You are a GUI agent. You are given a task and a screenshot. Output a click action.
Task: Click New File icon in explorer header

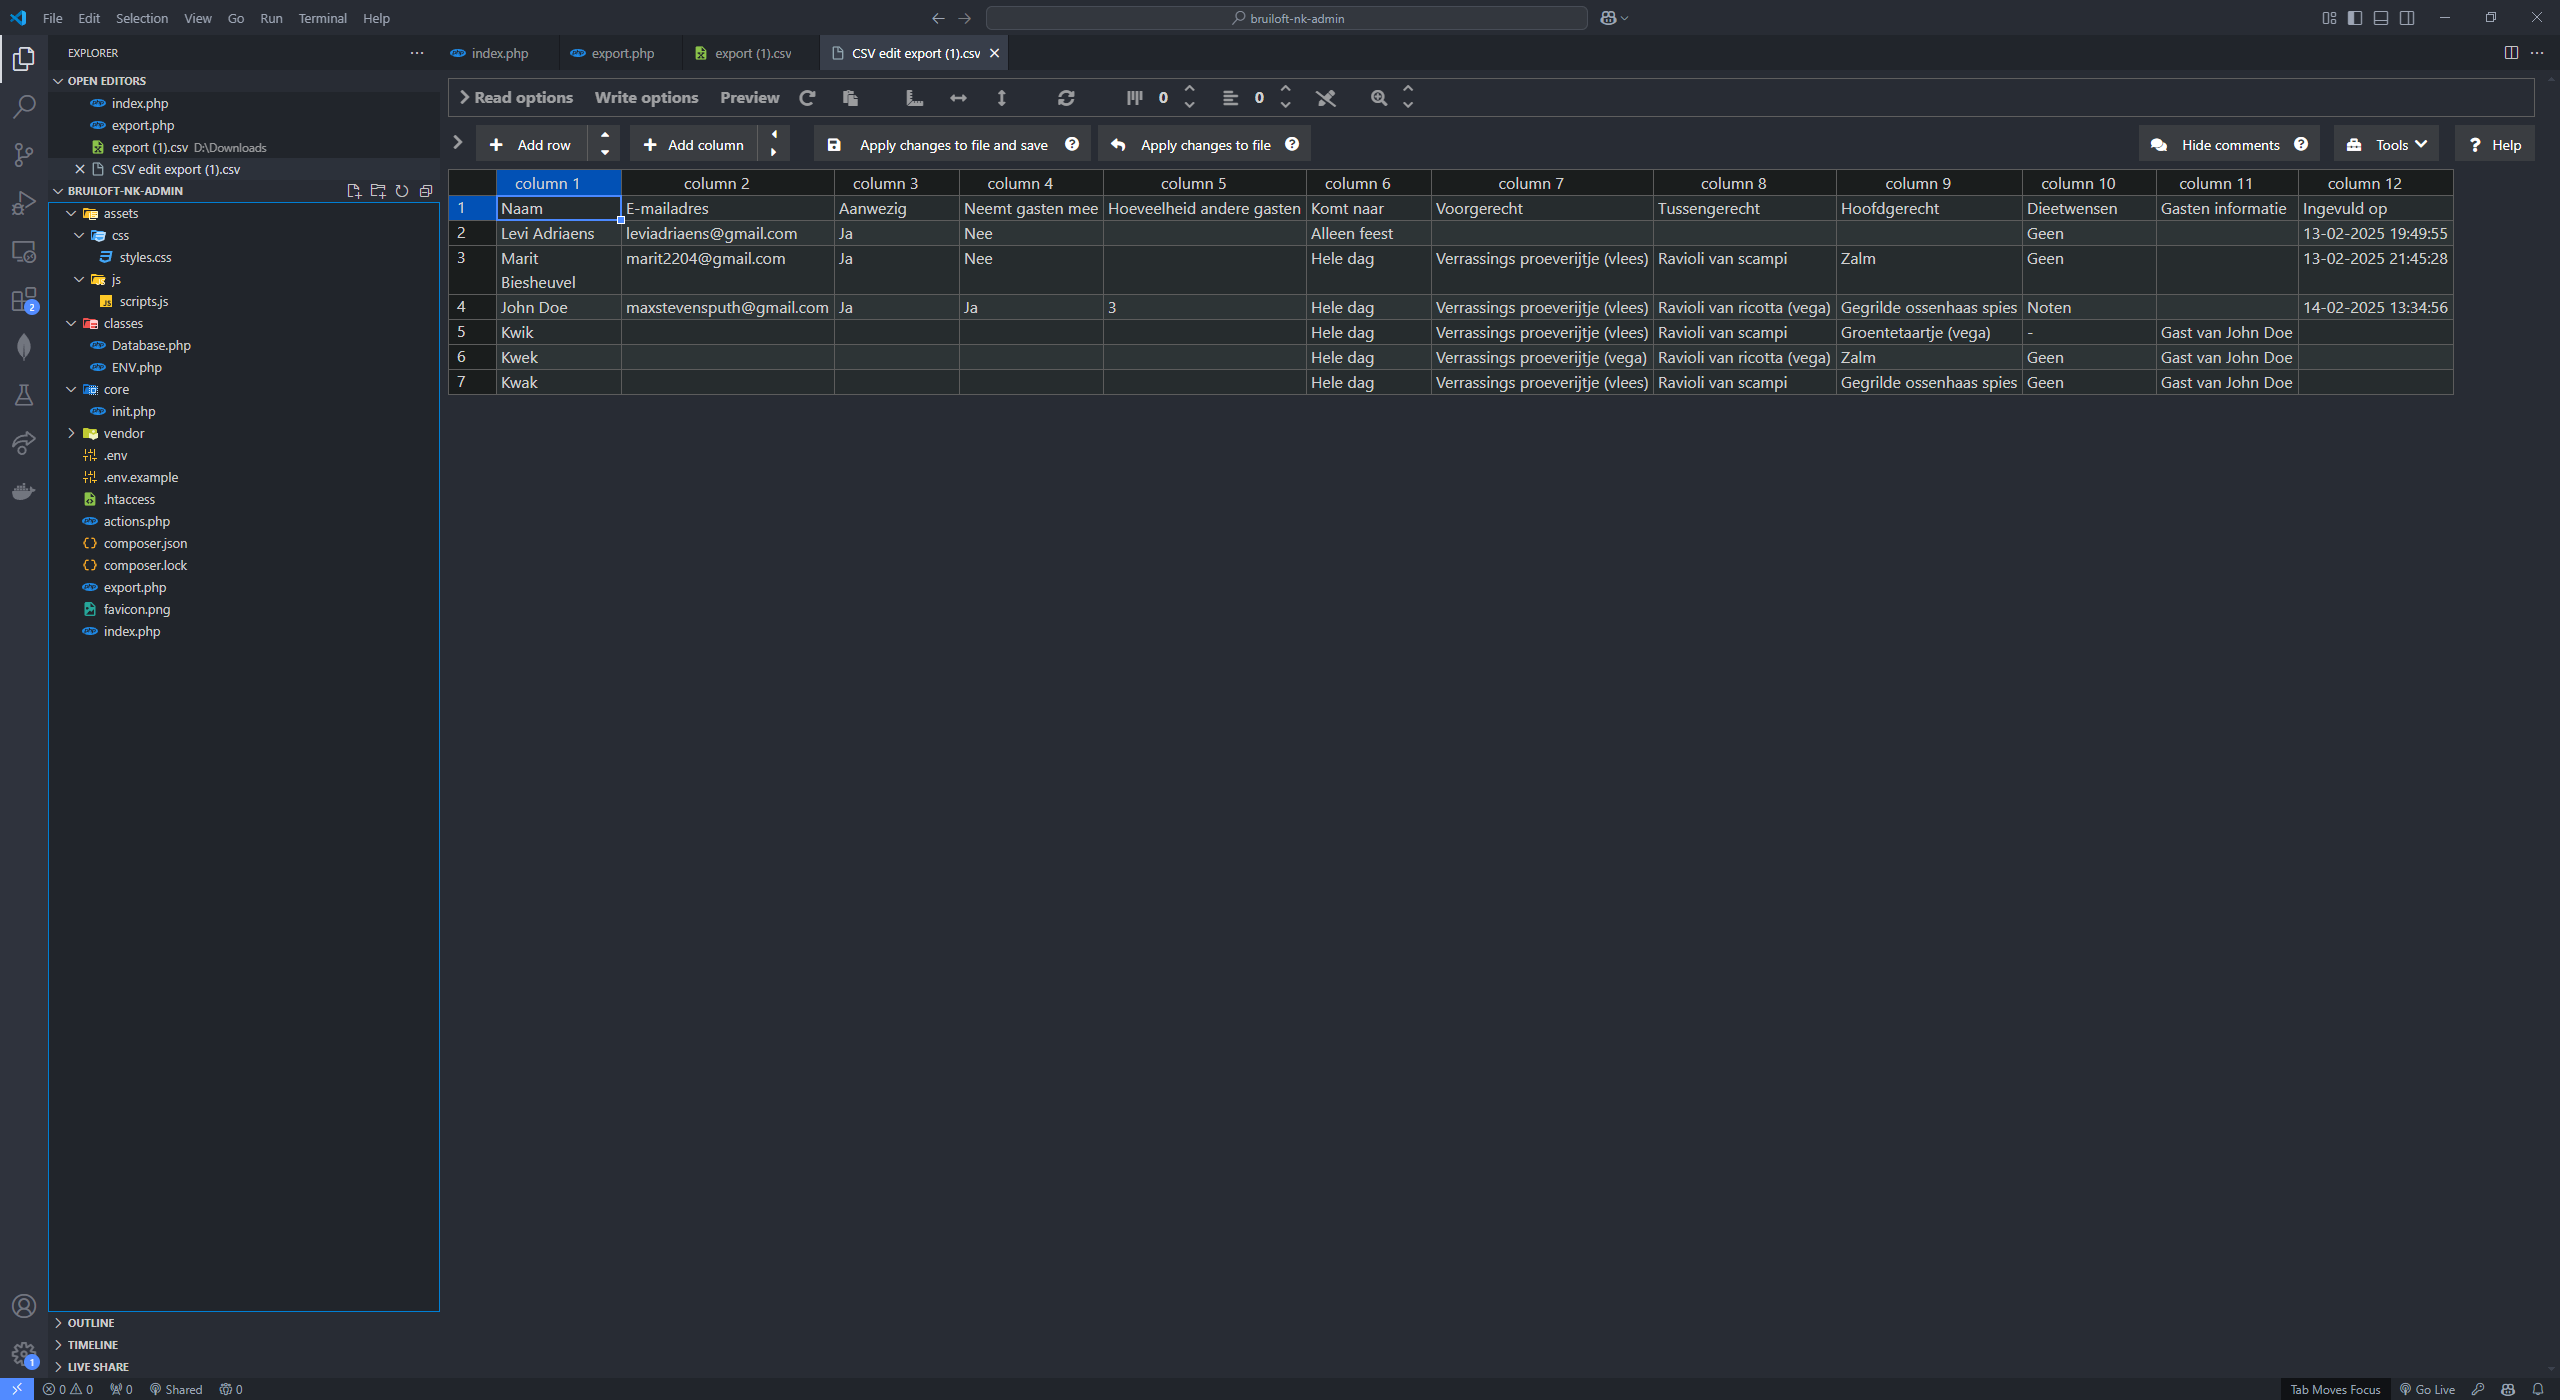point(354,191)
